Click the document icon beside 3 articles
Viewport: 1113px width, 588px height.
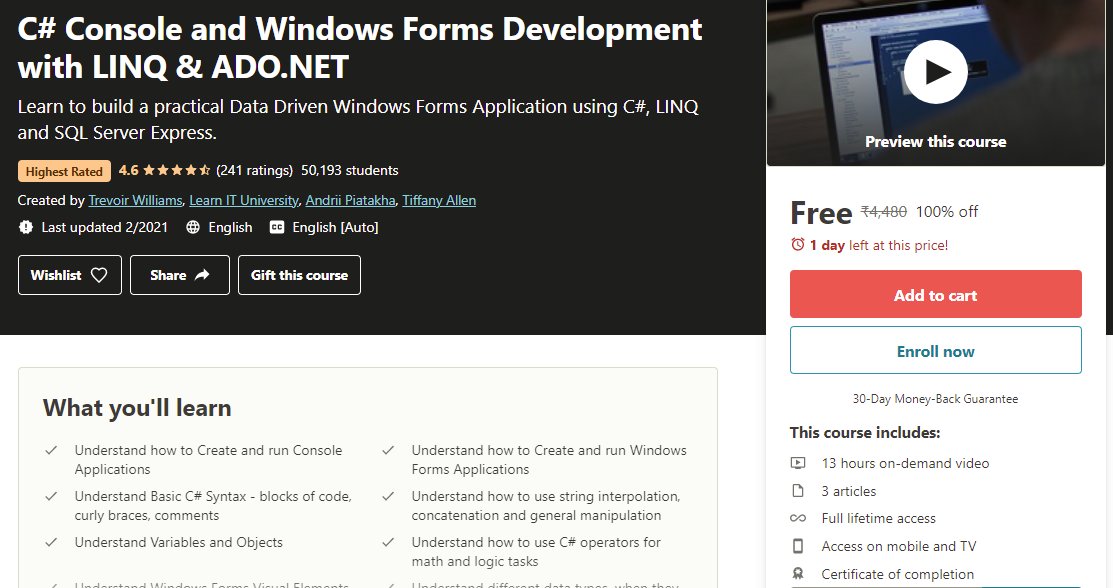[x=798, y=491]
